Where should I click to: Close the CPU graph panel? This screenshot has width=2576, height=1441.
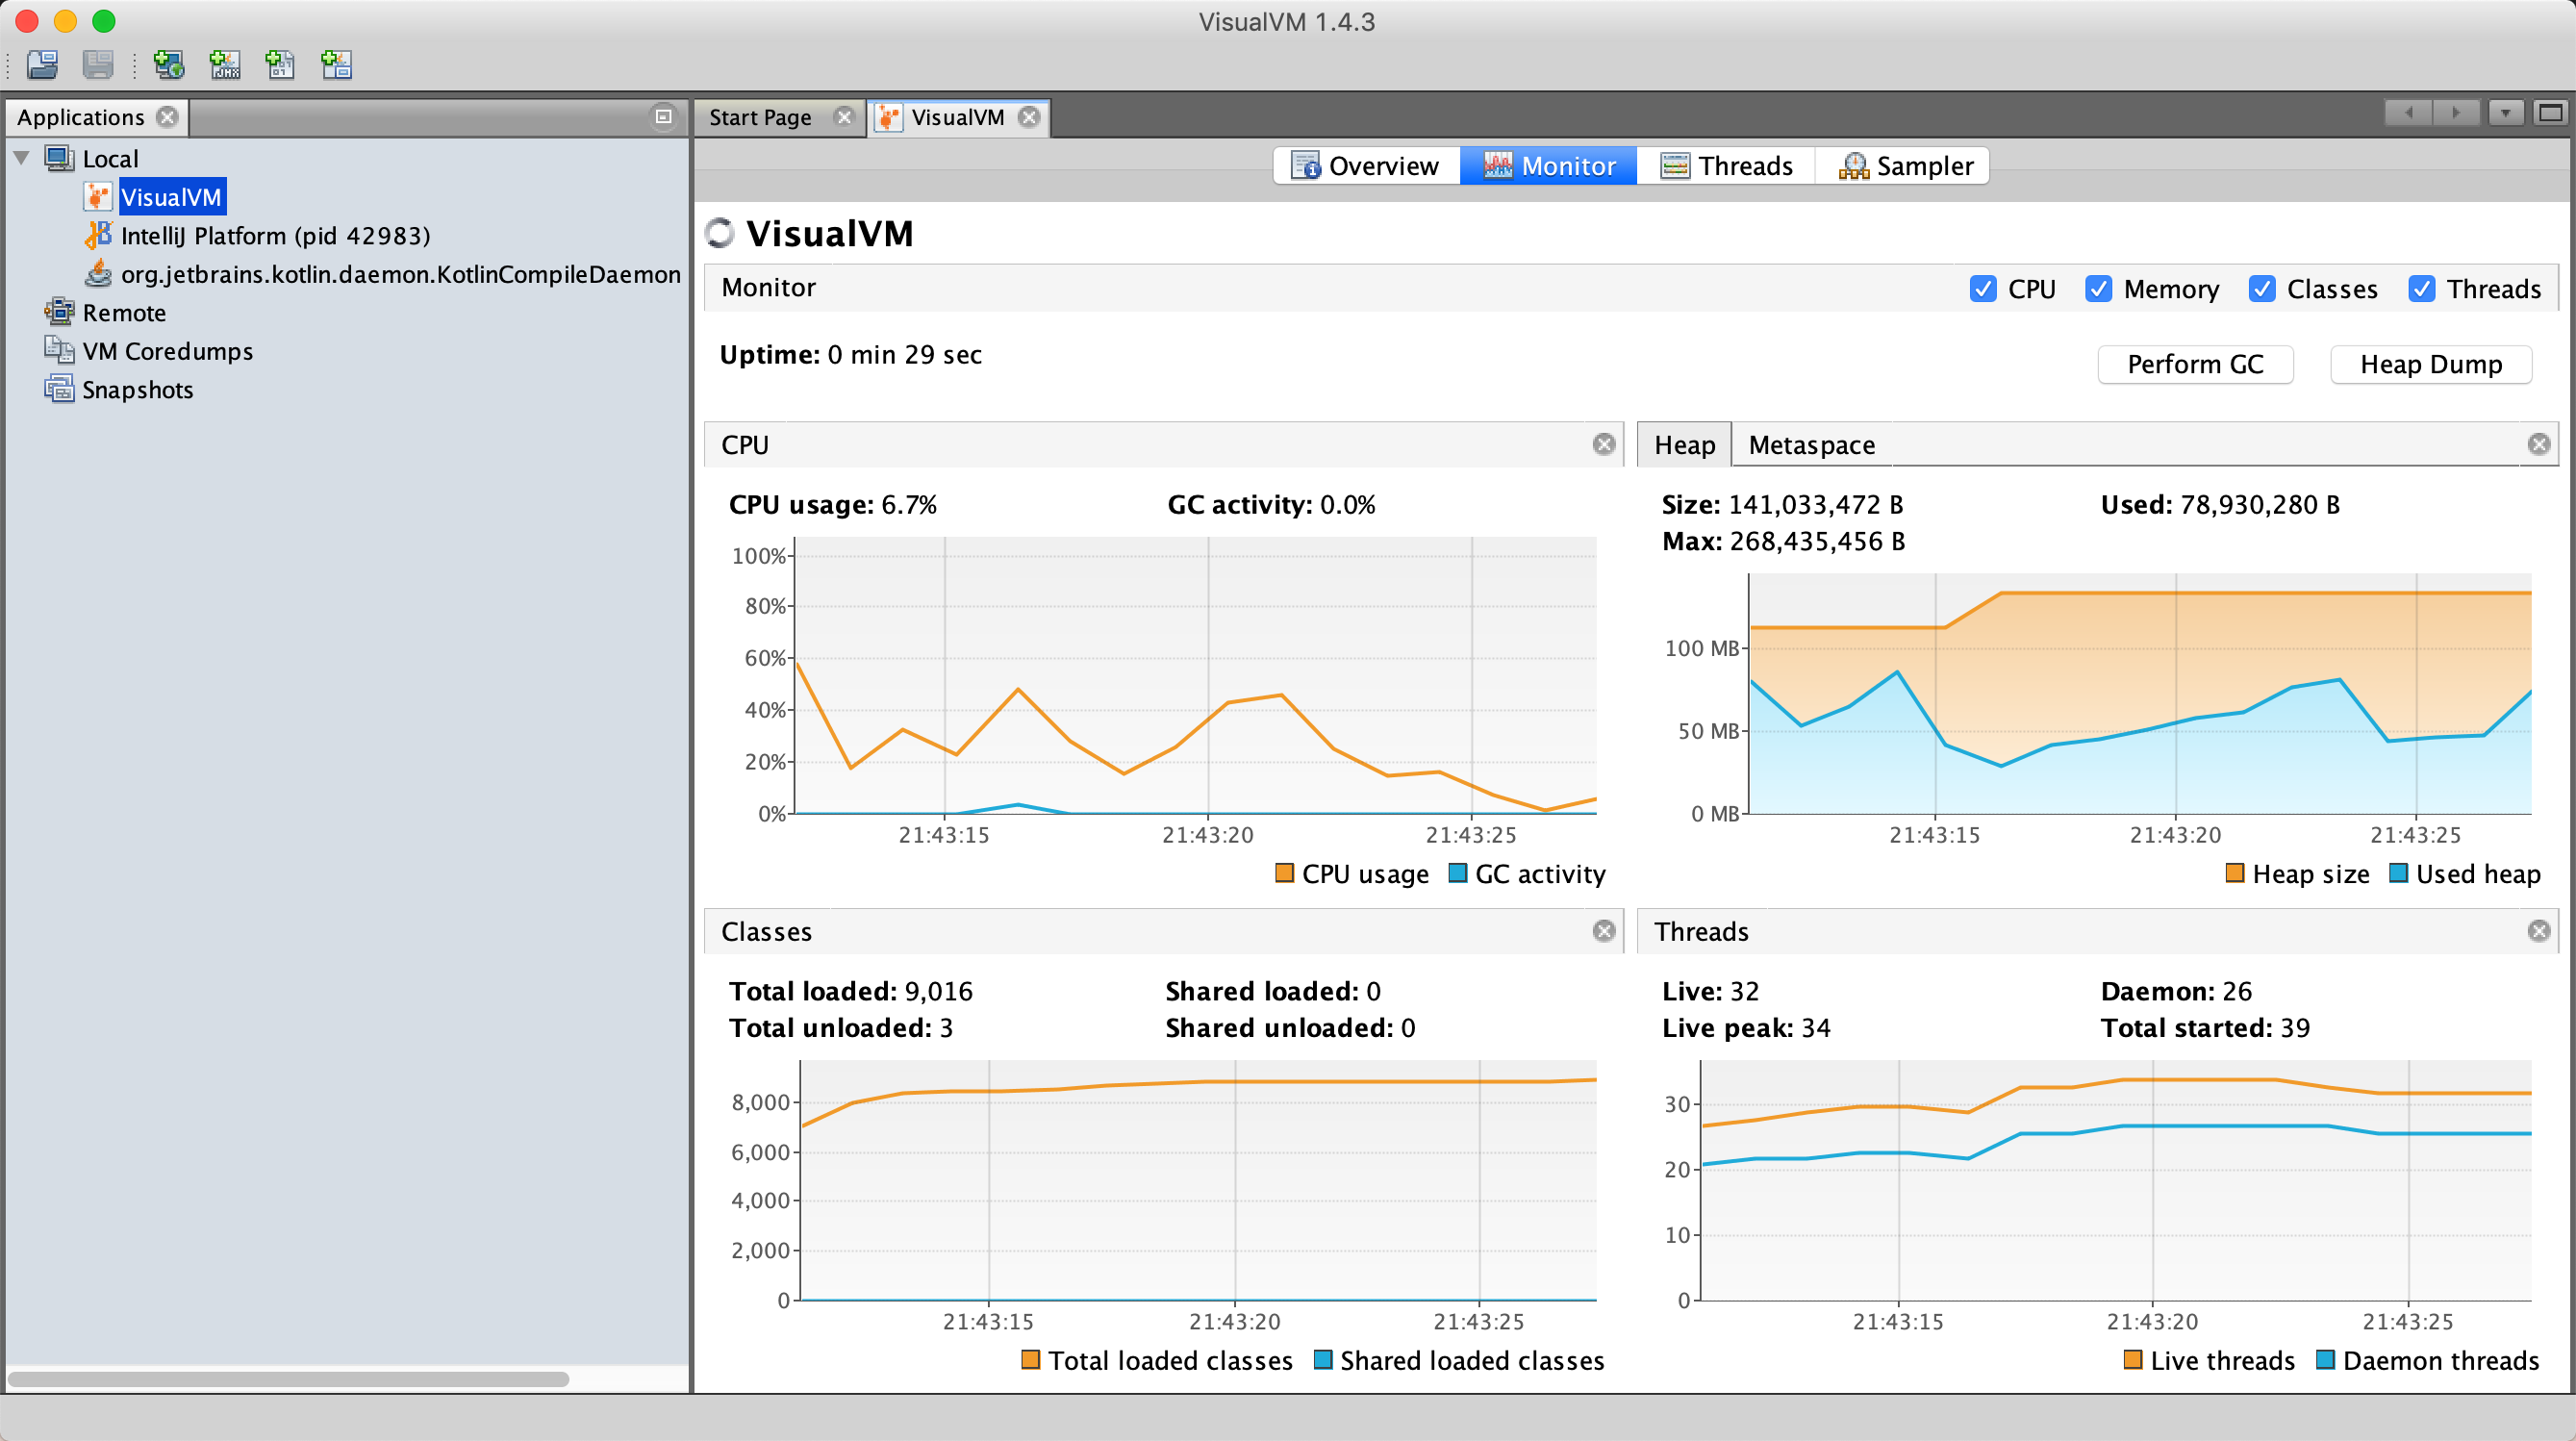(x=1603, y=444)
